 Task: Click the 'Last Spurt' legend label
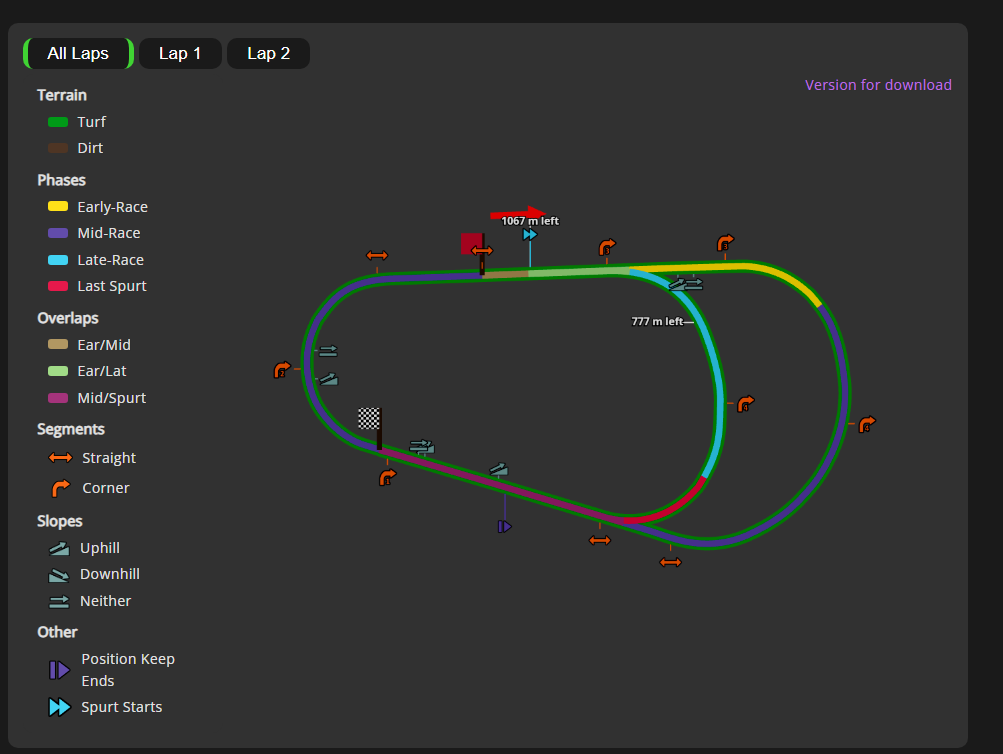tap(112, 286)
